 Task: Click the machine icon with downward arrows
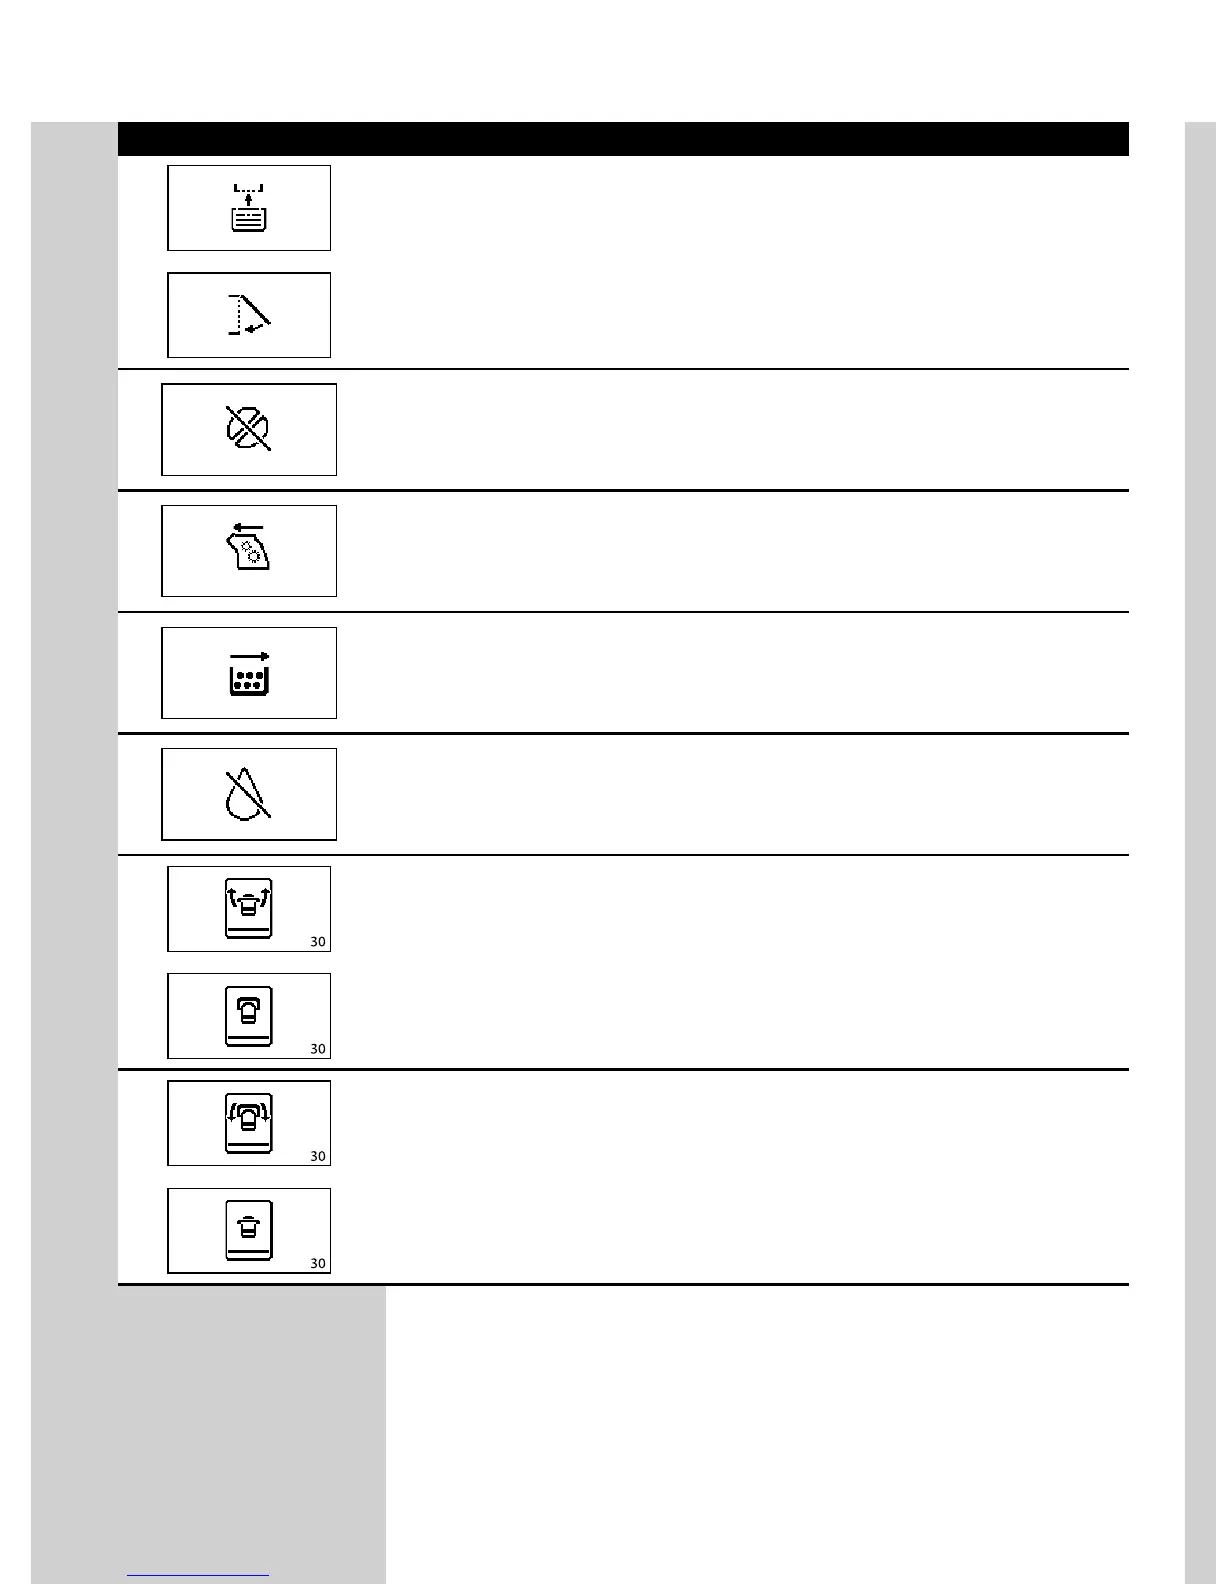click(248, 1123)
